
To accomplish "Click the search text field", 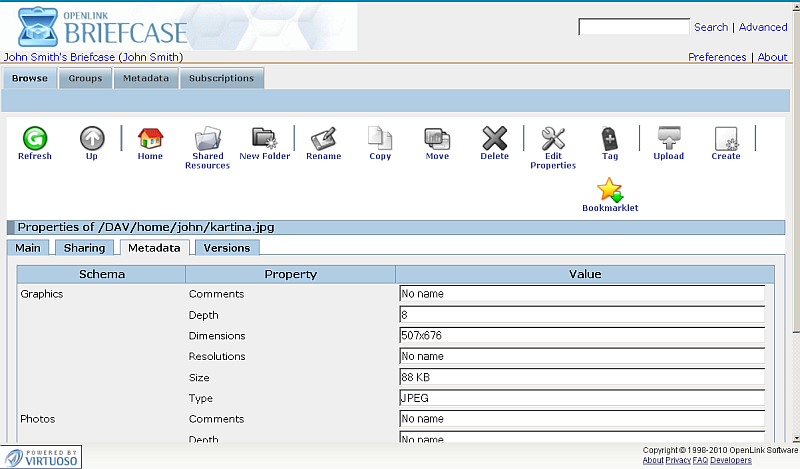I will point(633,27).
